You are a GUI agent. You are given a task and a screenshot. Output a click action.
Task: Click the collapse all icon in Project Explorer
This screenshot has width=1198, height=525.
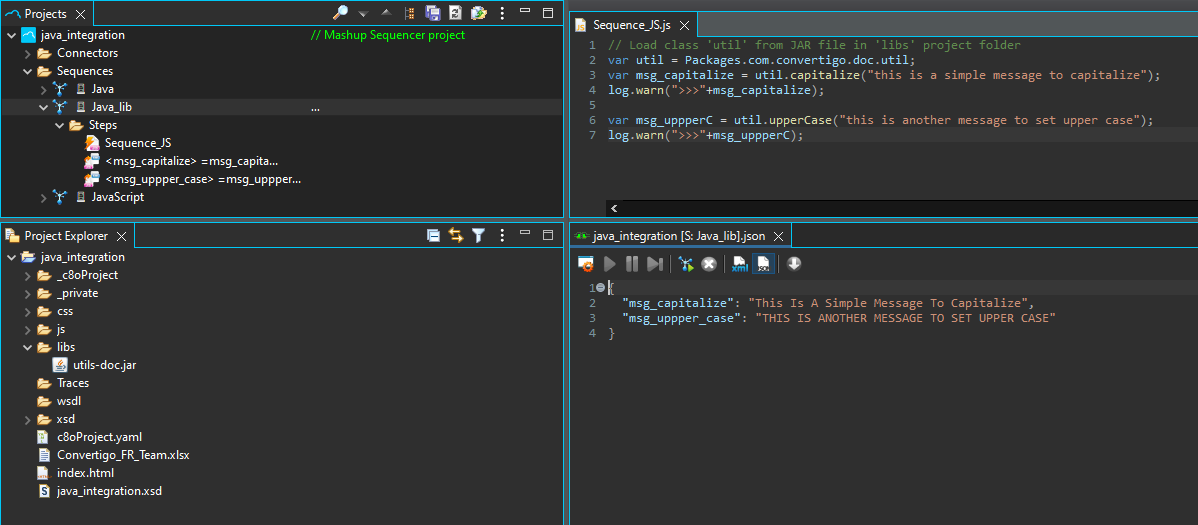[433, 236]
